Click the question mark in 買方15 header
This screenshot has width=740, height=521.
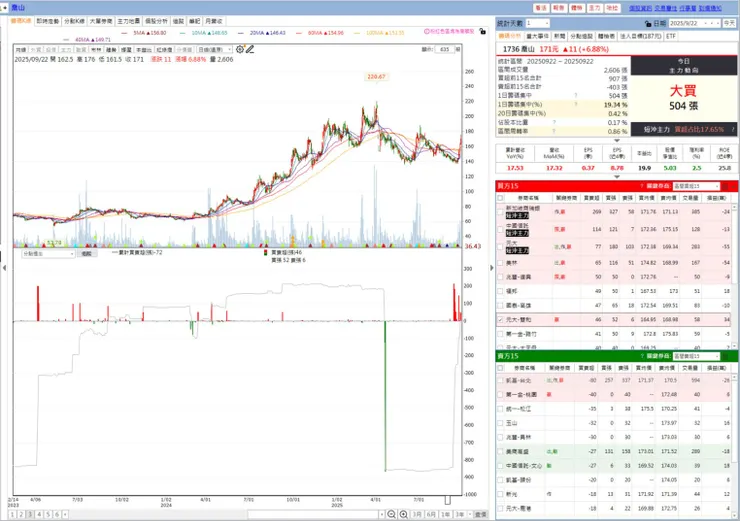pyautogui.click(x=641, y=186)
